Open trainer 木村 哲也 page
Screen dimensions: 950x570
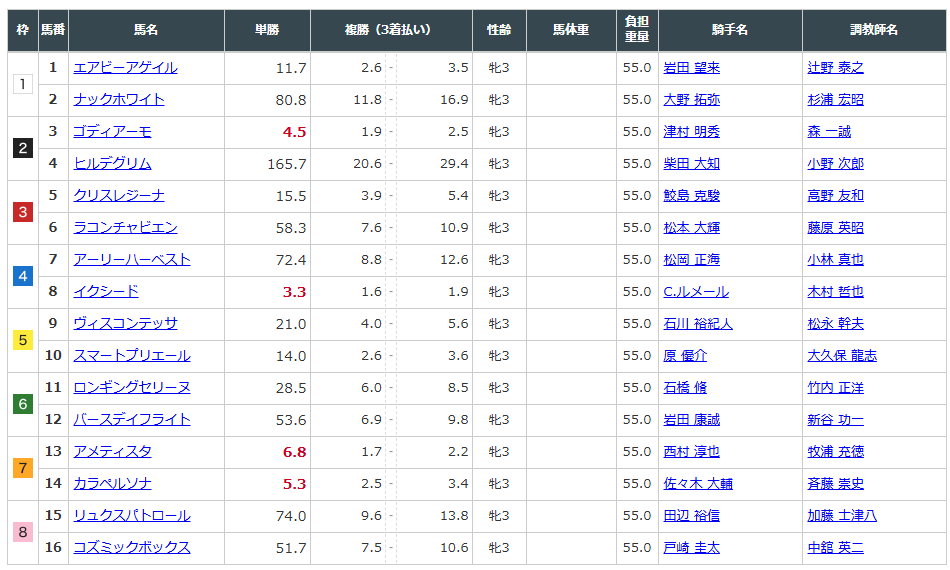[835, 292]
